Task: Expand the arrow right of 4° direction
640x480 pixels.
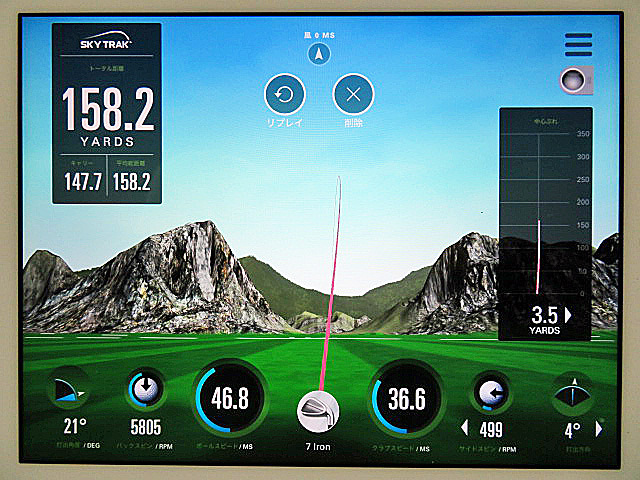Action: tap(599, 429)
